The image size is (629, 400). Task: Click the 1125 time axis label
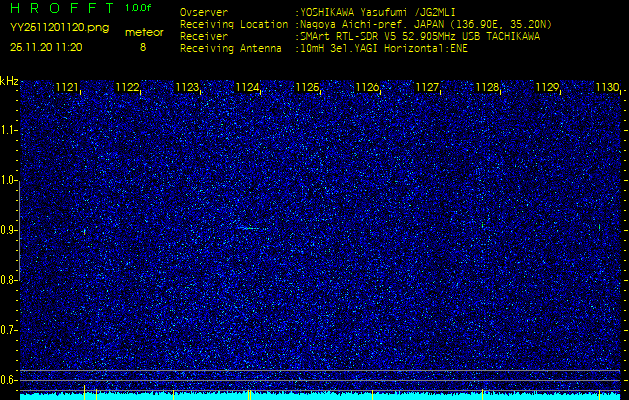[x=307, y=87]
